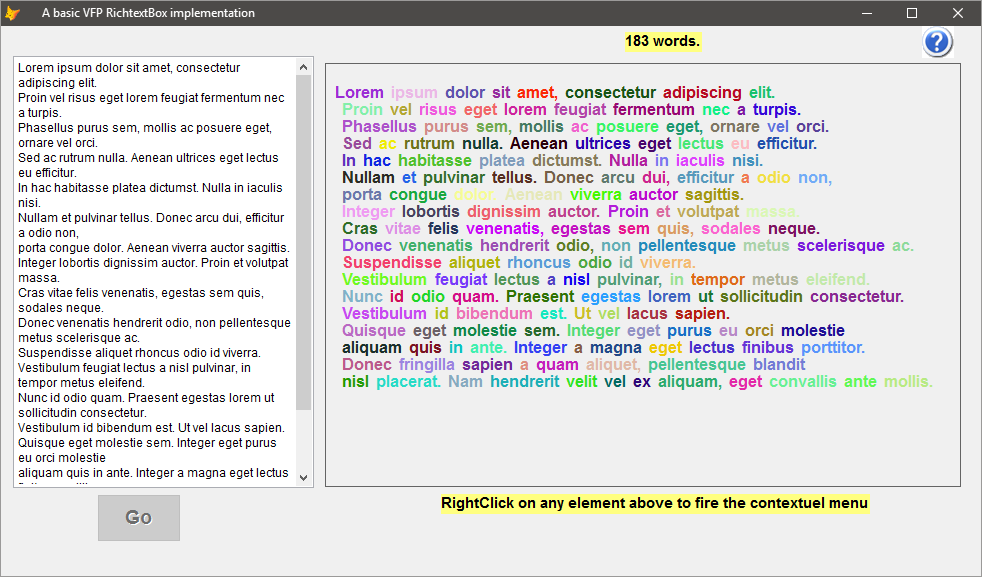The width and height of the screenshot is (982, 577).
Task: Click the red word Suspendisse
Action: 388,262
